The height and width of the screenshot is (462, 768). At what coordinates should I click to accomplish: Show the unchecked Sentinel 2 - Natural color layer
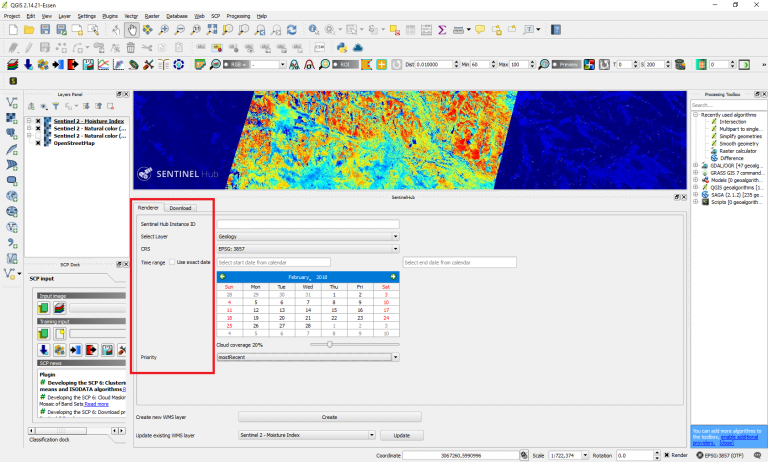coord(38,136)
